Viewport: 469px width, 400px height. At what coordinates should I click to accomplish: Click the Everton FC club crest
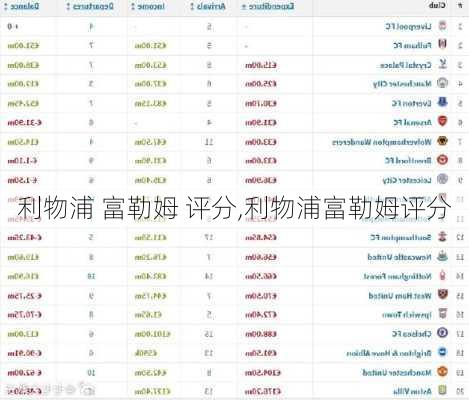[x=442, y=103]
